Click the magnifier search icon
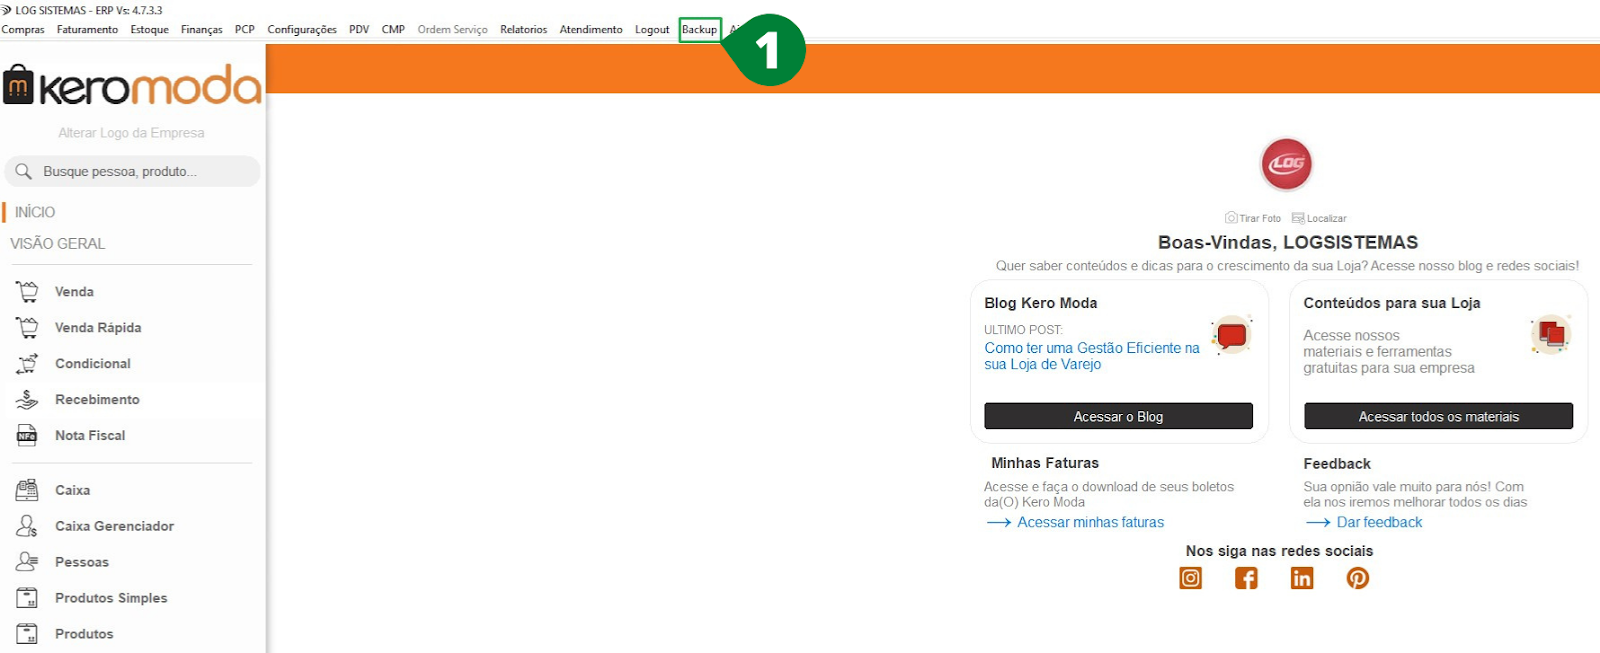The image size is (1600, 653). (x=24, y=171)
